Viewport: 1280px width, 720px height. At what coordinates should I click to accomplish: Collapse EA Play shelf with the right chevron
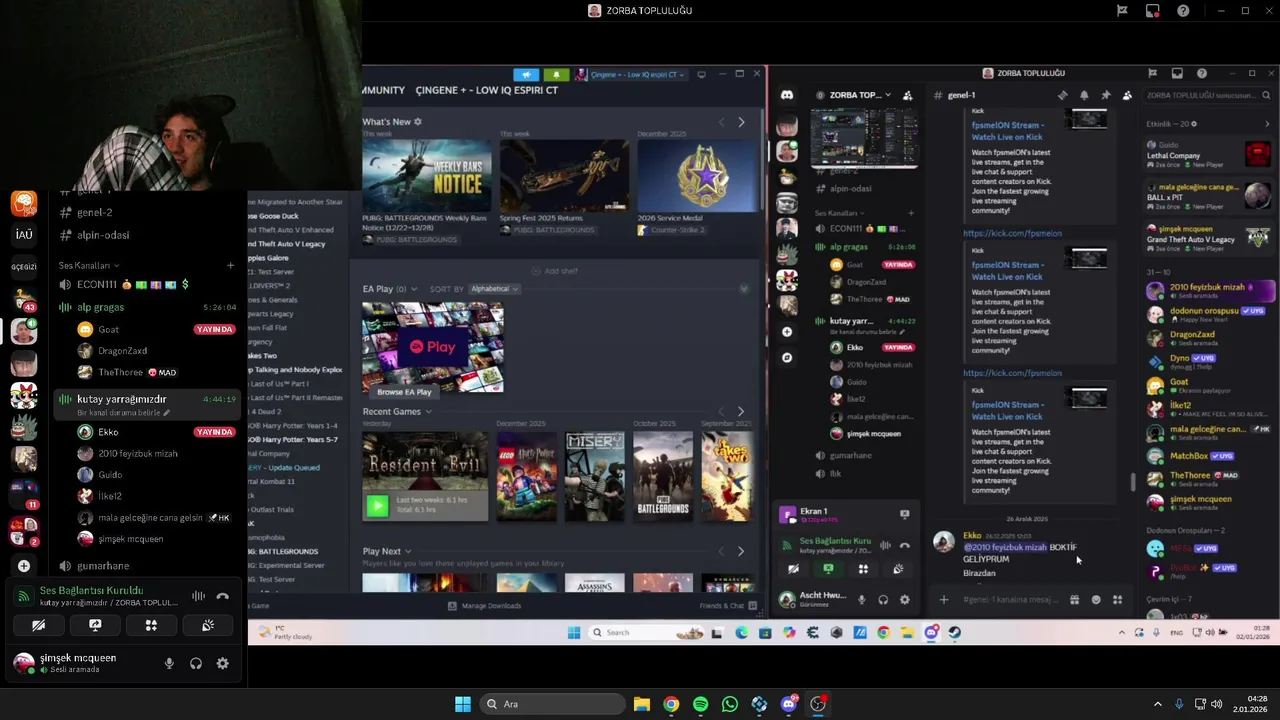pyautogui.click(x=743, y=289)
